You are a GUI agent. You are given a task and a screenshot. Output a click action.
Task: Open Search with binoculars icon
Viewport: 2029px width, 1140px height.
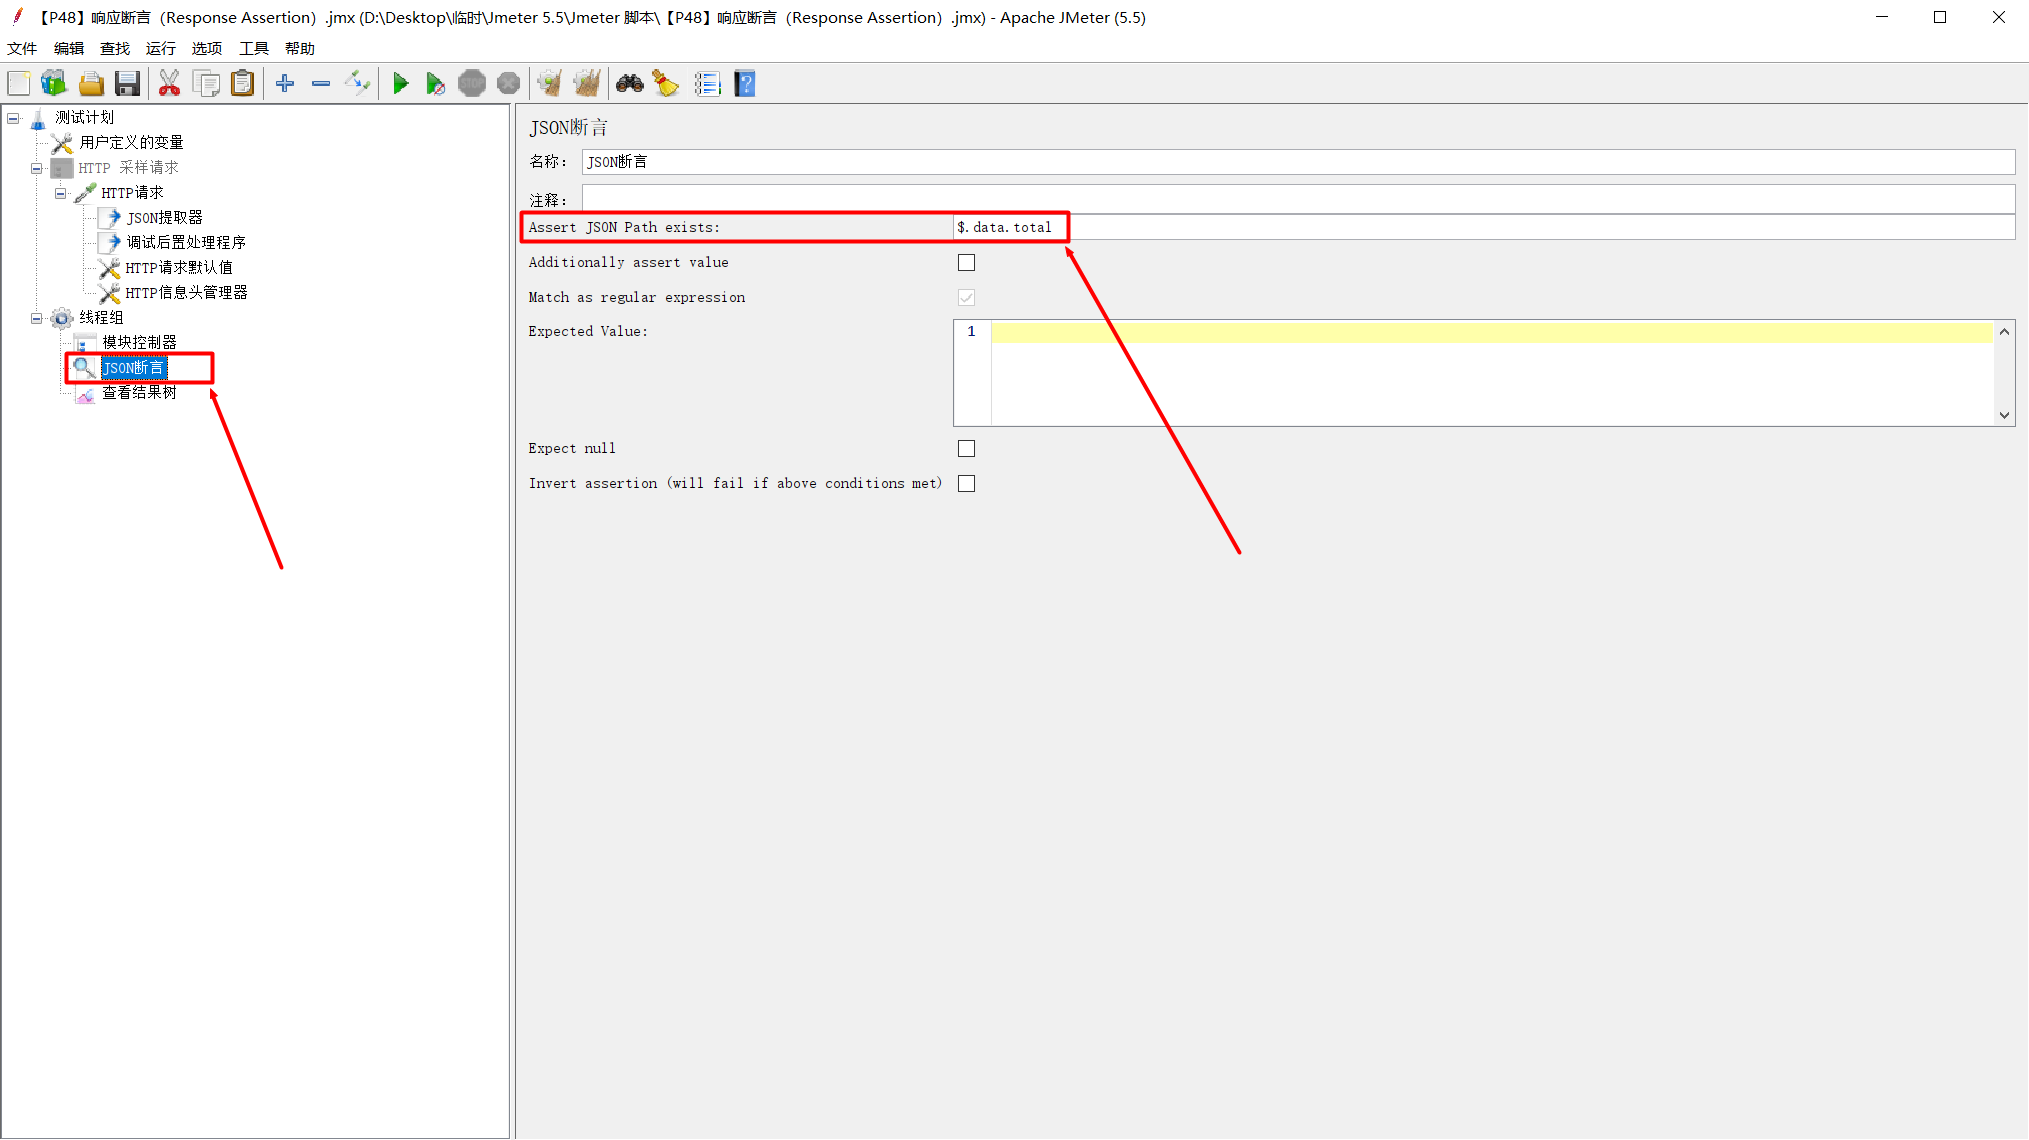629,84
